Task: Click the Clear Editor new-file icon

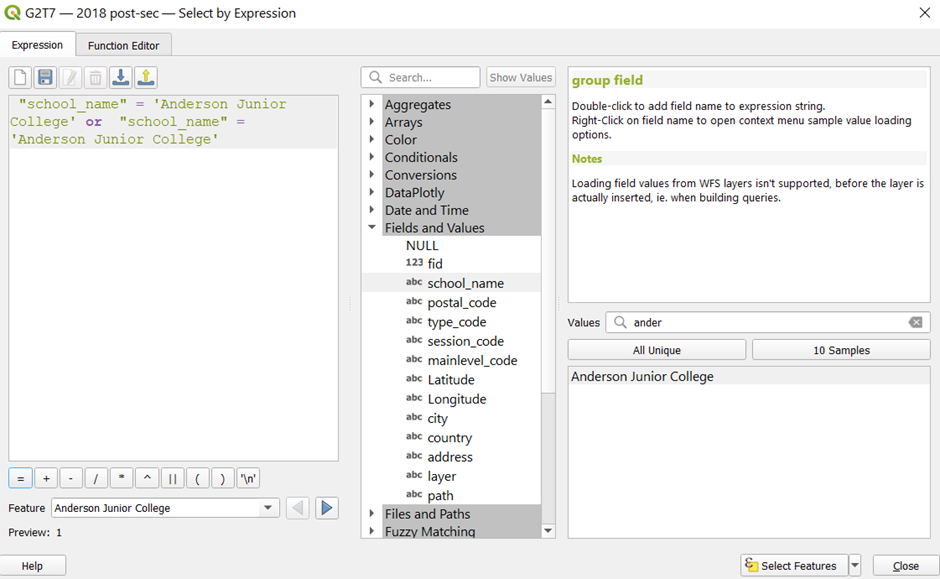Action: (x=20, y=78)
